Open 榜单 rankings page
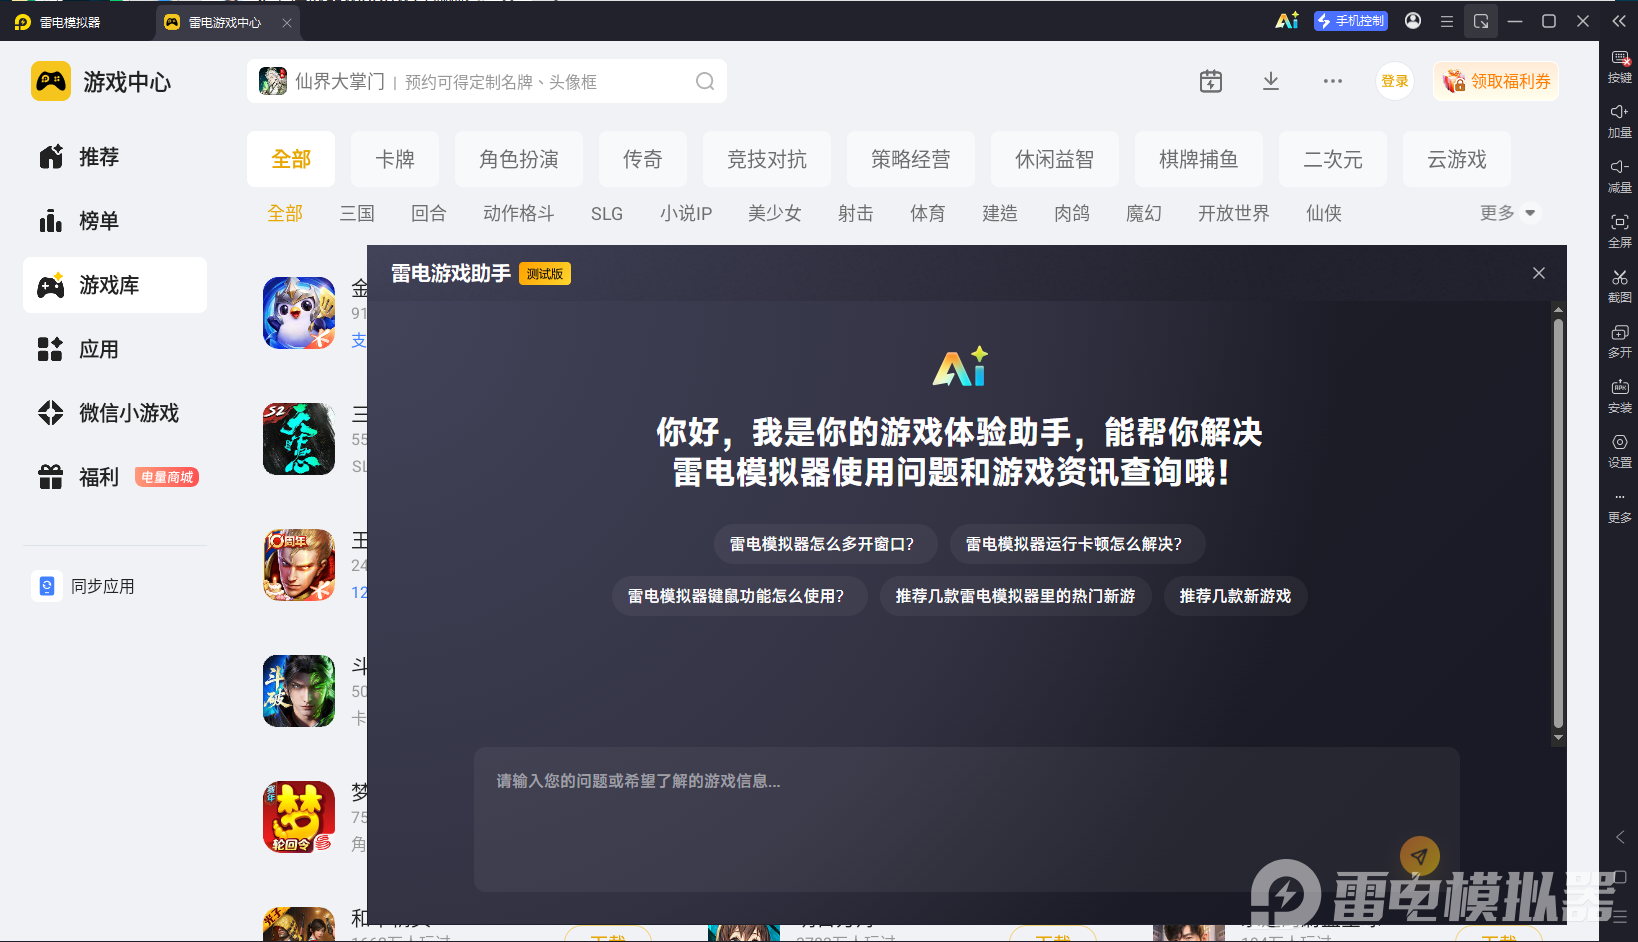Viewport: 1638px width, 942px height. [x=115, y=221]
